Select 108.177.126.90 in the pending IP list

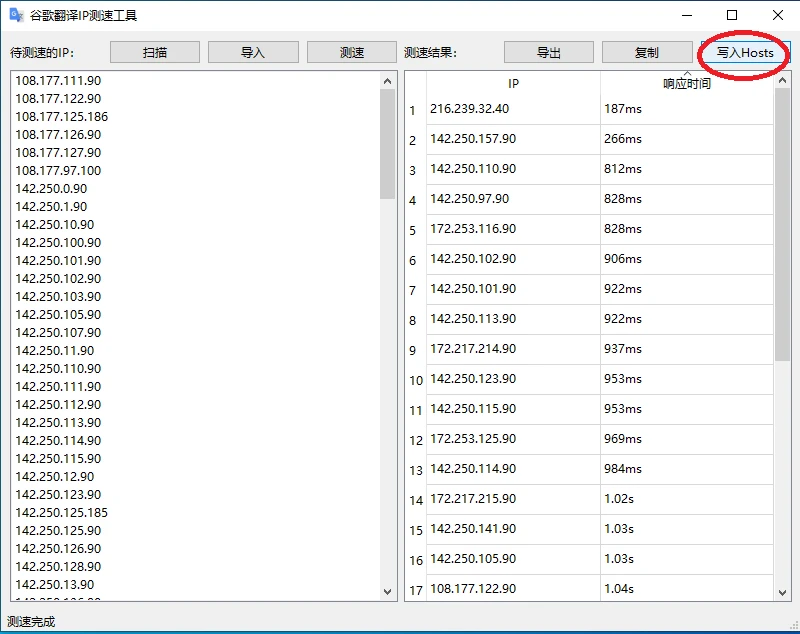pos(58,135)
